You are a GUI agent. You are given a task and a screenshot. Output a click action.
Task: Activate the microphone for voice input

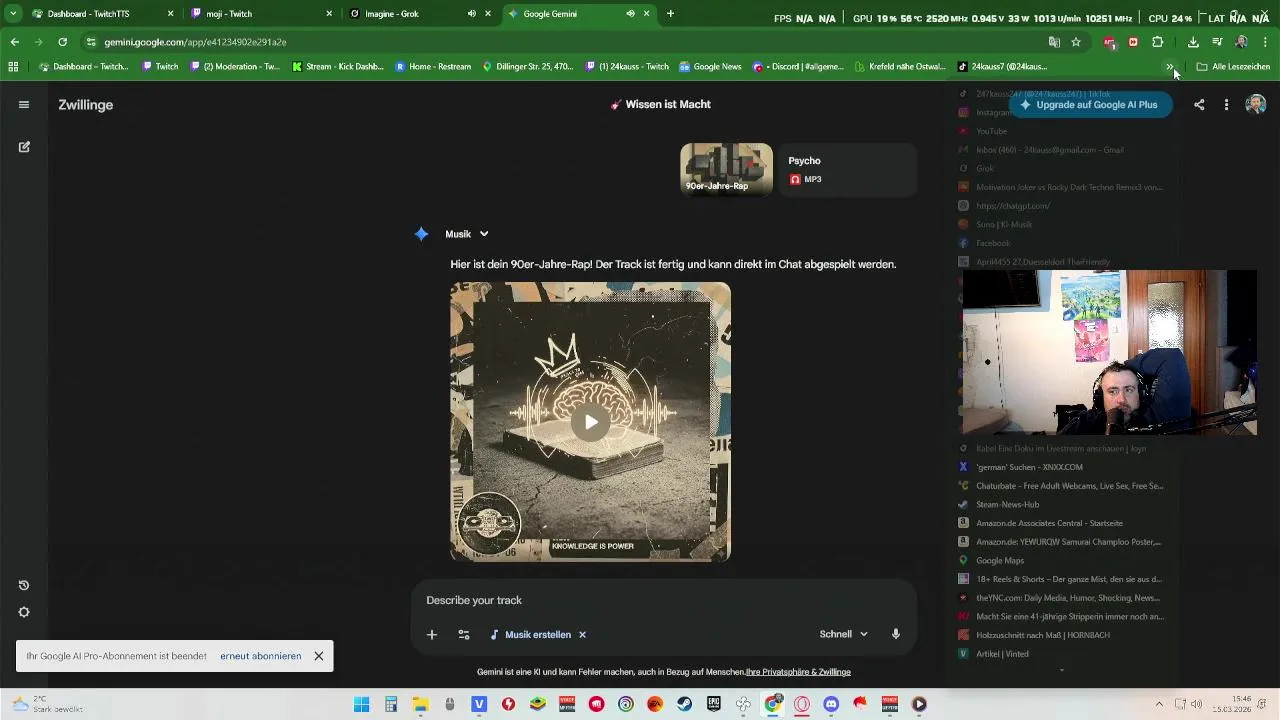pos(896,634)
